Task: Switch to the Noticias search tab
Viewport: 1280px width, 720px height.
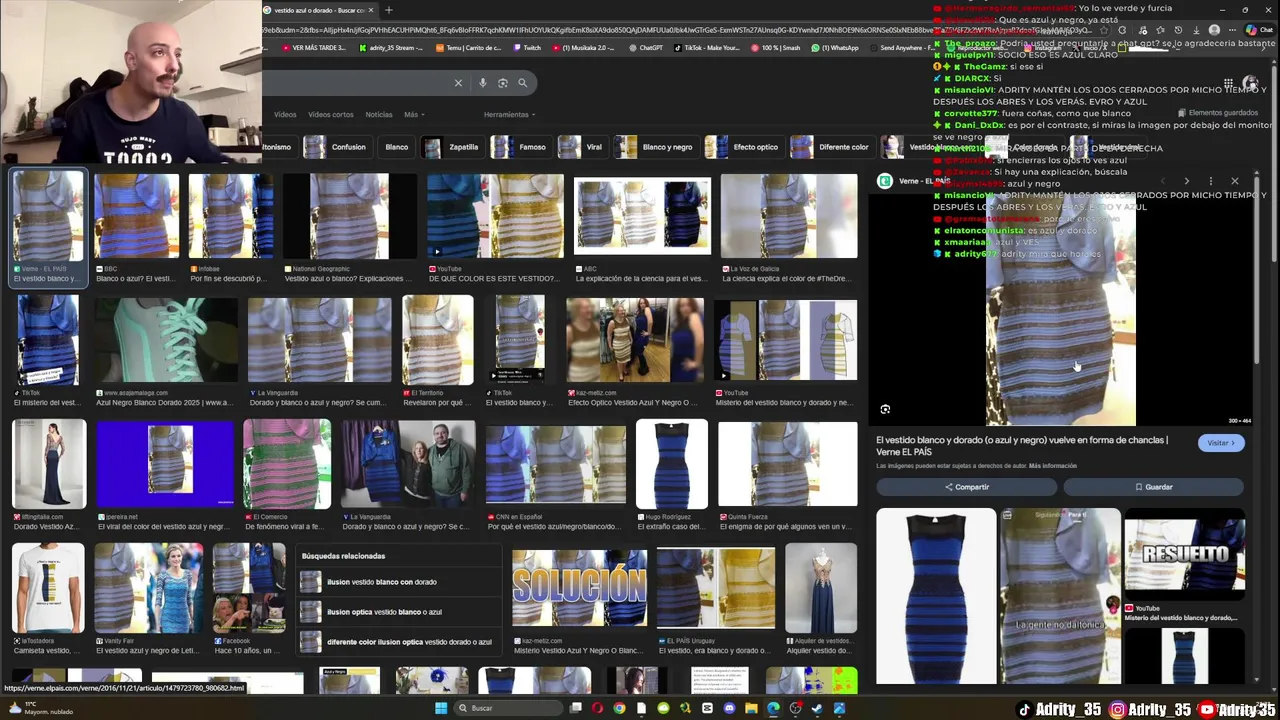Action: pos(379,114)
